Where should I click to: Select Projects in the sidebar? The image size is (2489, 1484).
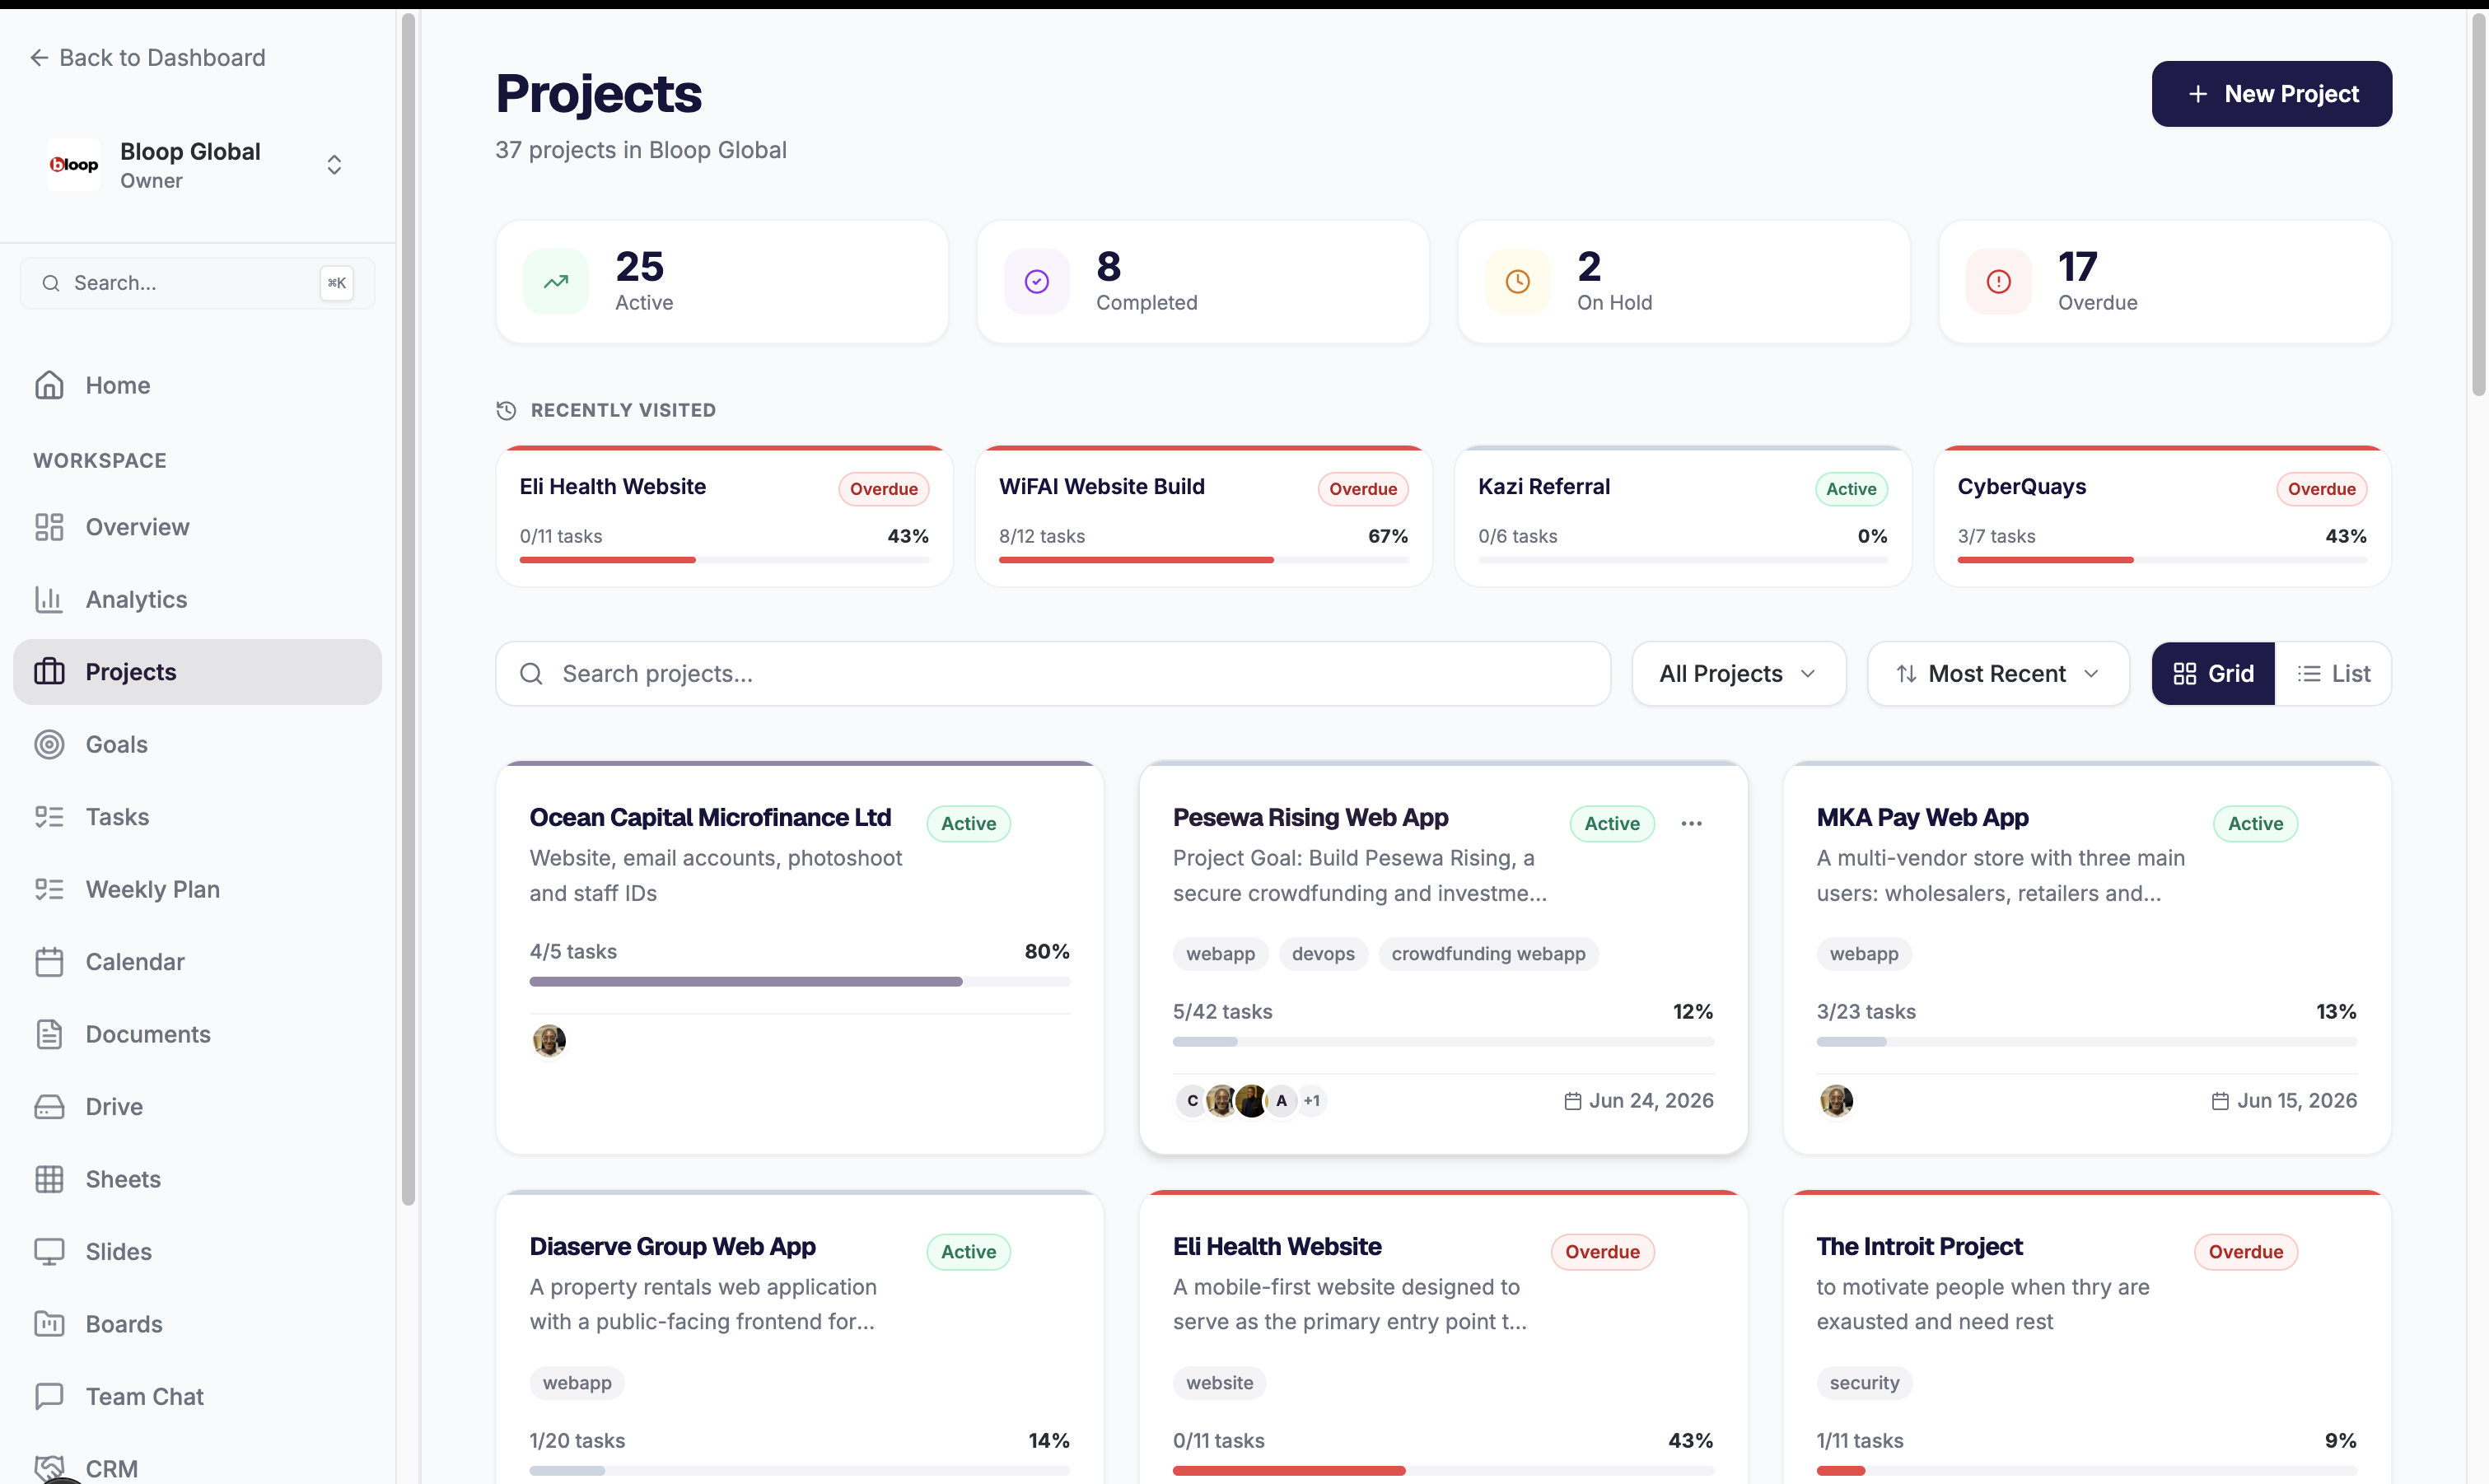tap(197, 672)
